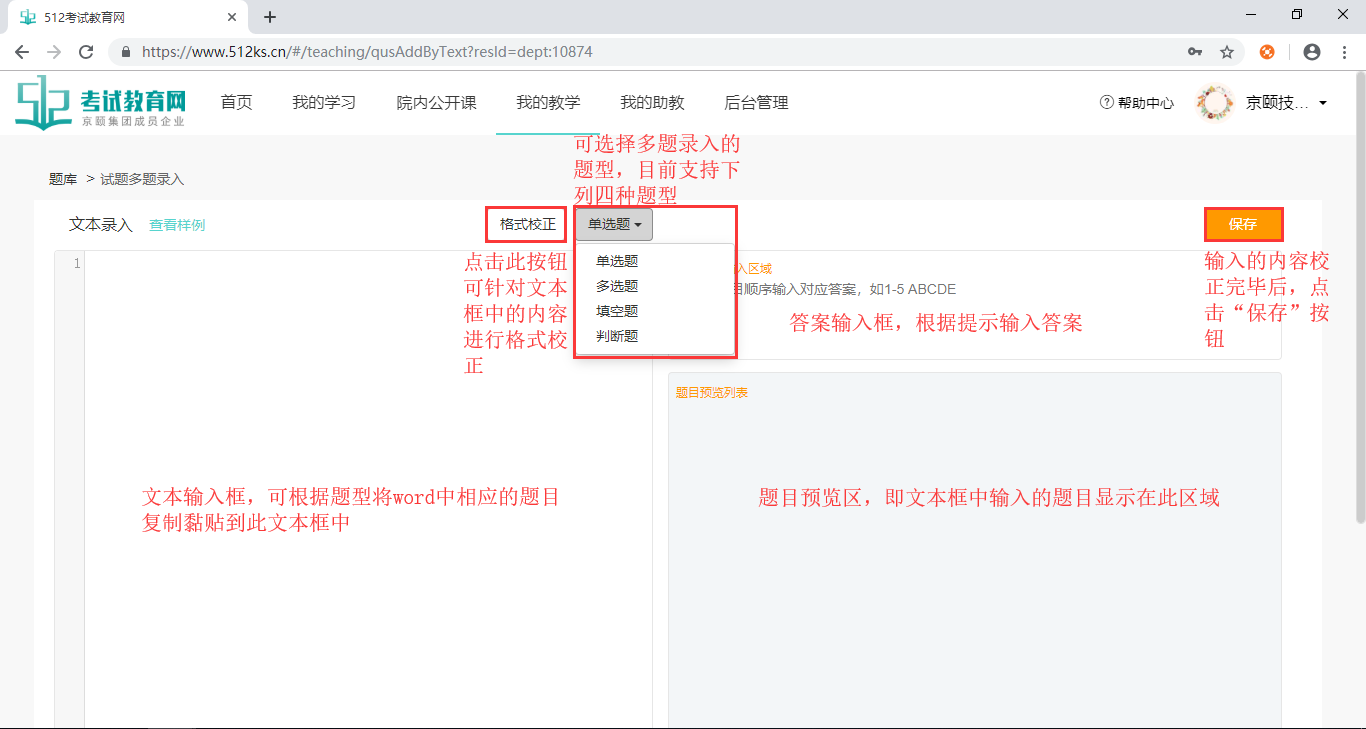Viewport: 1366px width, 729px height.
Task: Click the orange 保存 button
Action: (1243, 224)
